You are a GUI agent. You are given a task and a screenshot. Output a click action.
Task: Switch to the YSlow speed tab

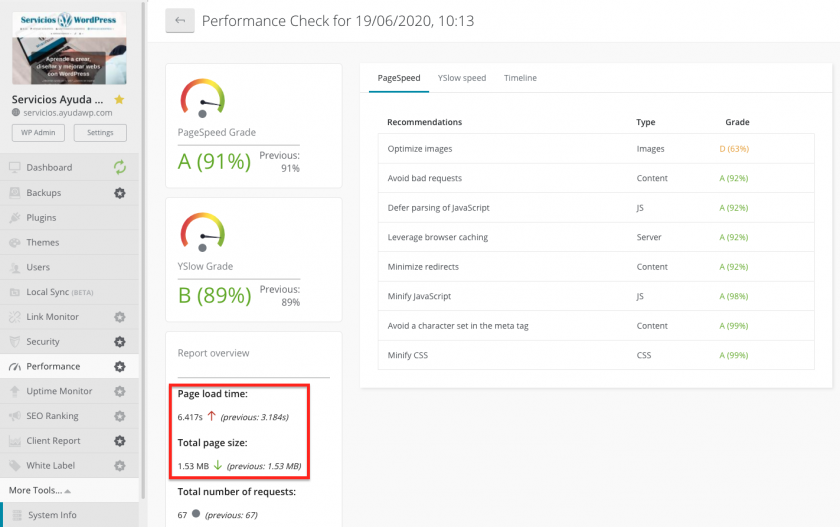[x=461, y=78]
